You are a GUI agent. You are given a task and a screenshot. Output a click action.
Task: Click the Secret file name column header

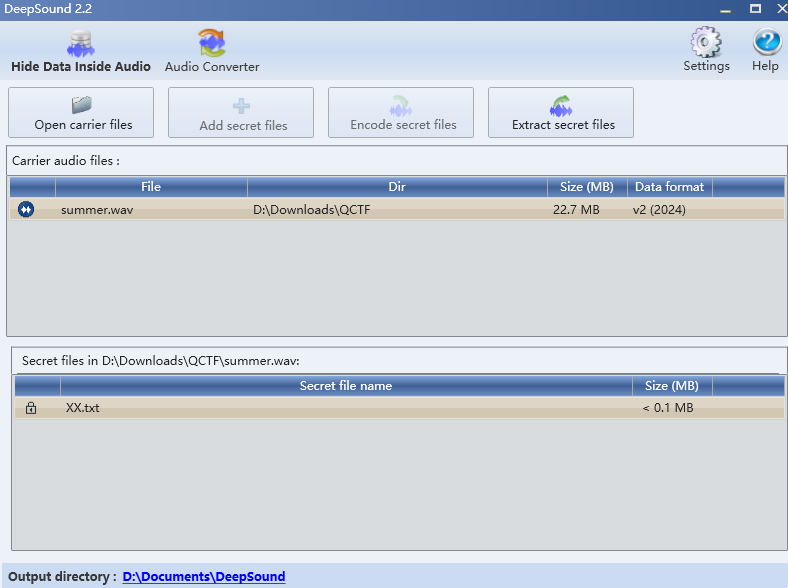(346, 386)
